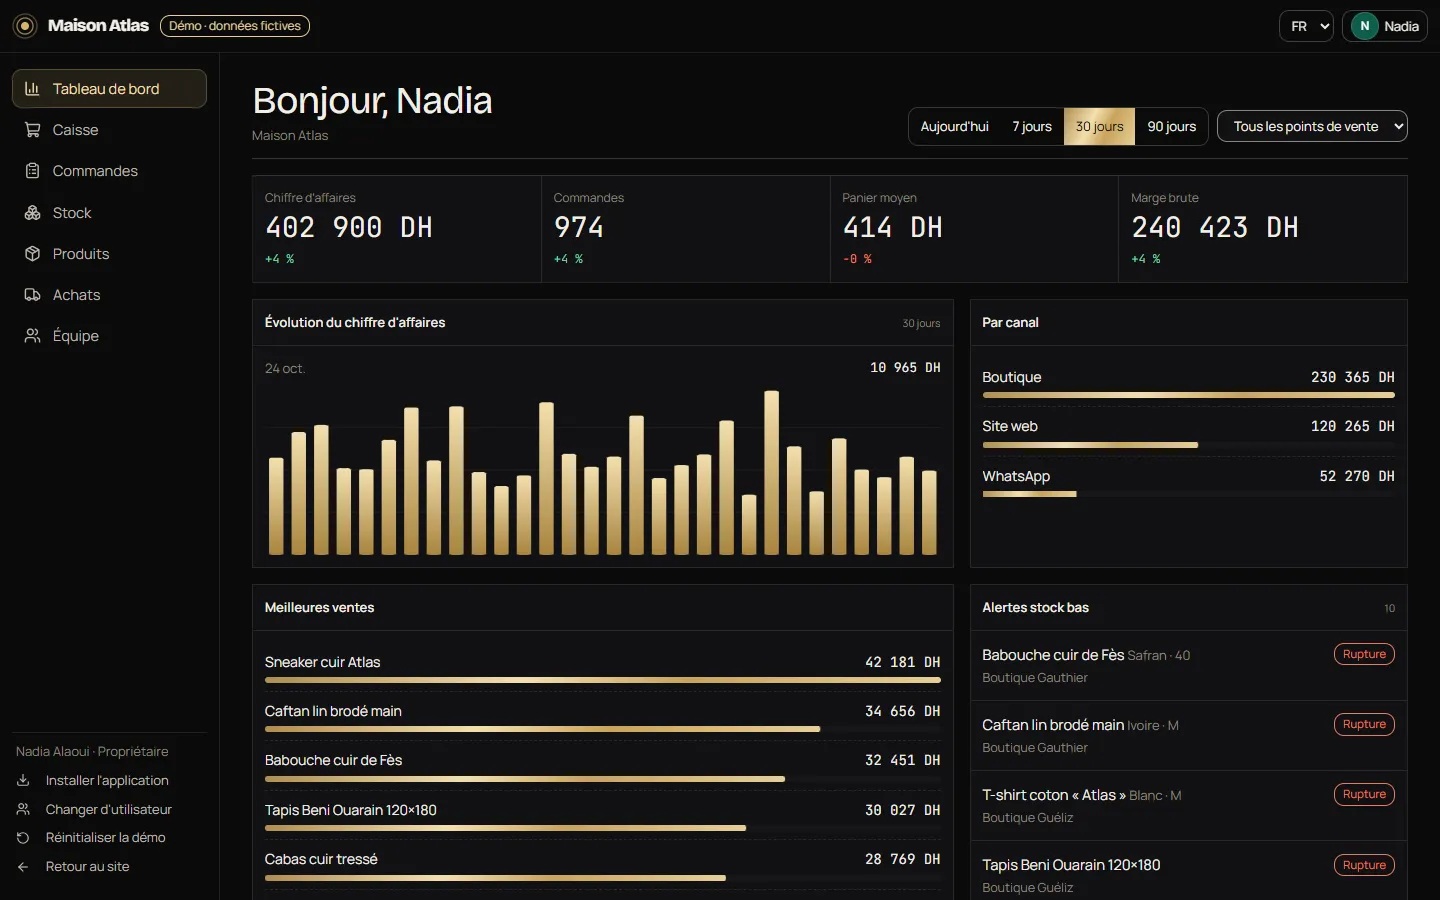The width and height of the screenshot is (1440, 900).
Task: Click the Sneaker cuir Atlas sales bar
Action: [x=602, y=680]
